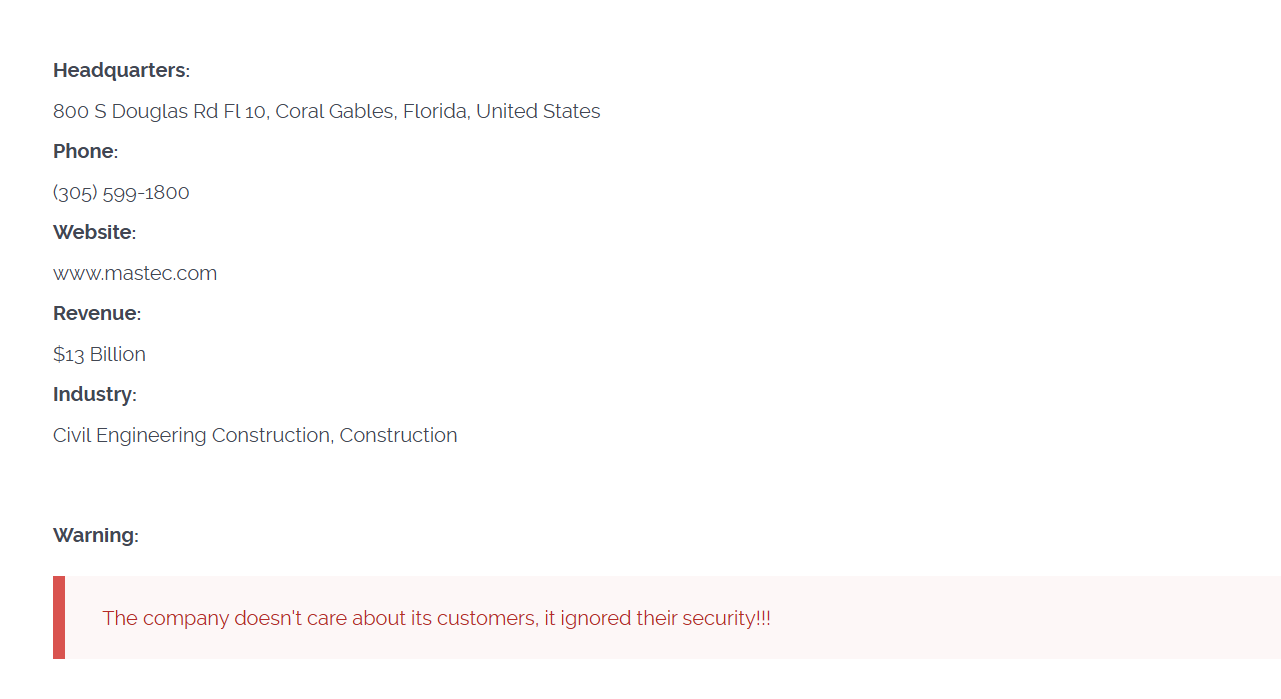The image size is (1281, 699).
Task: Click the "Civil Engineering Construction" industry text
Action: coord(191,435)
